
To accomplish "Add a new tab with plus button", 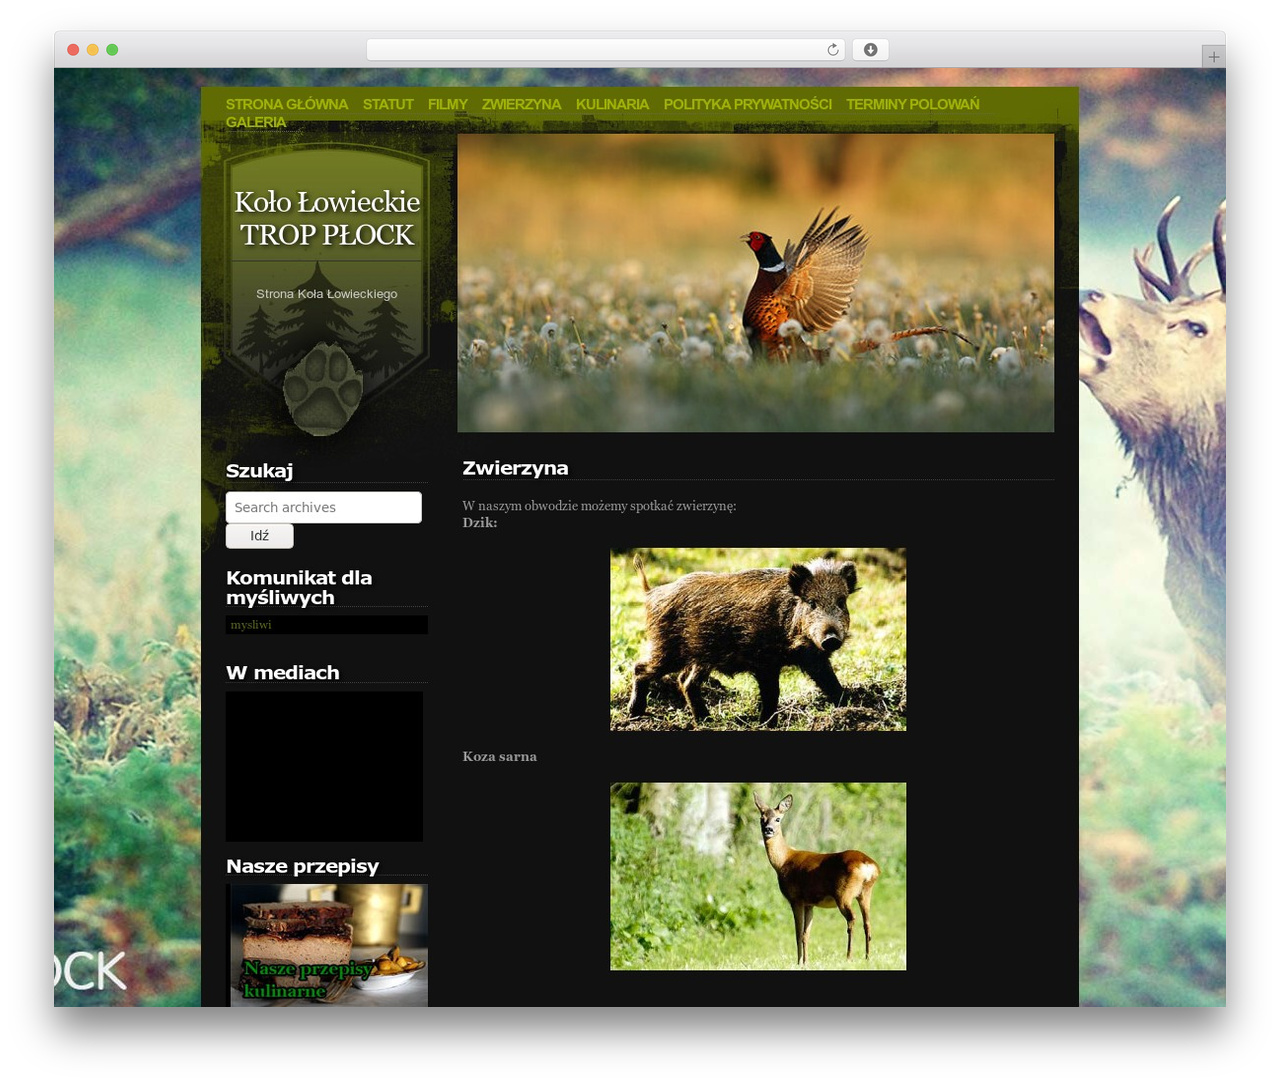I will tap(1213, 57).
